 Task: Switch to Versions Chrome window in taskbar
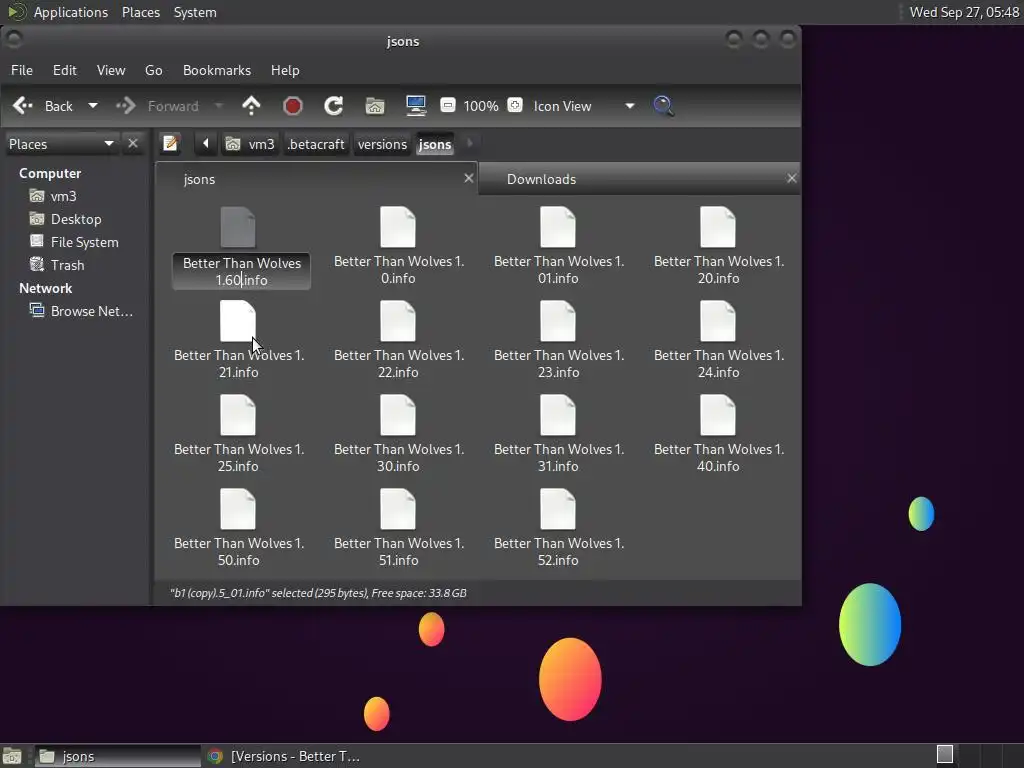[x=284, y=756]
